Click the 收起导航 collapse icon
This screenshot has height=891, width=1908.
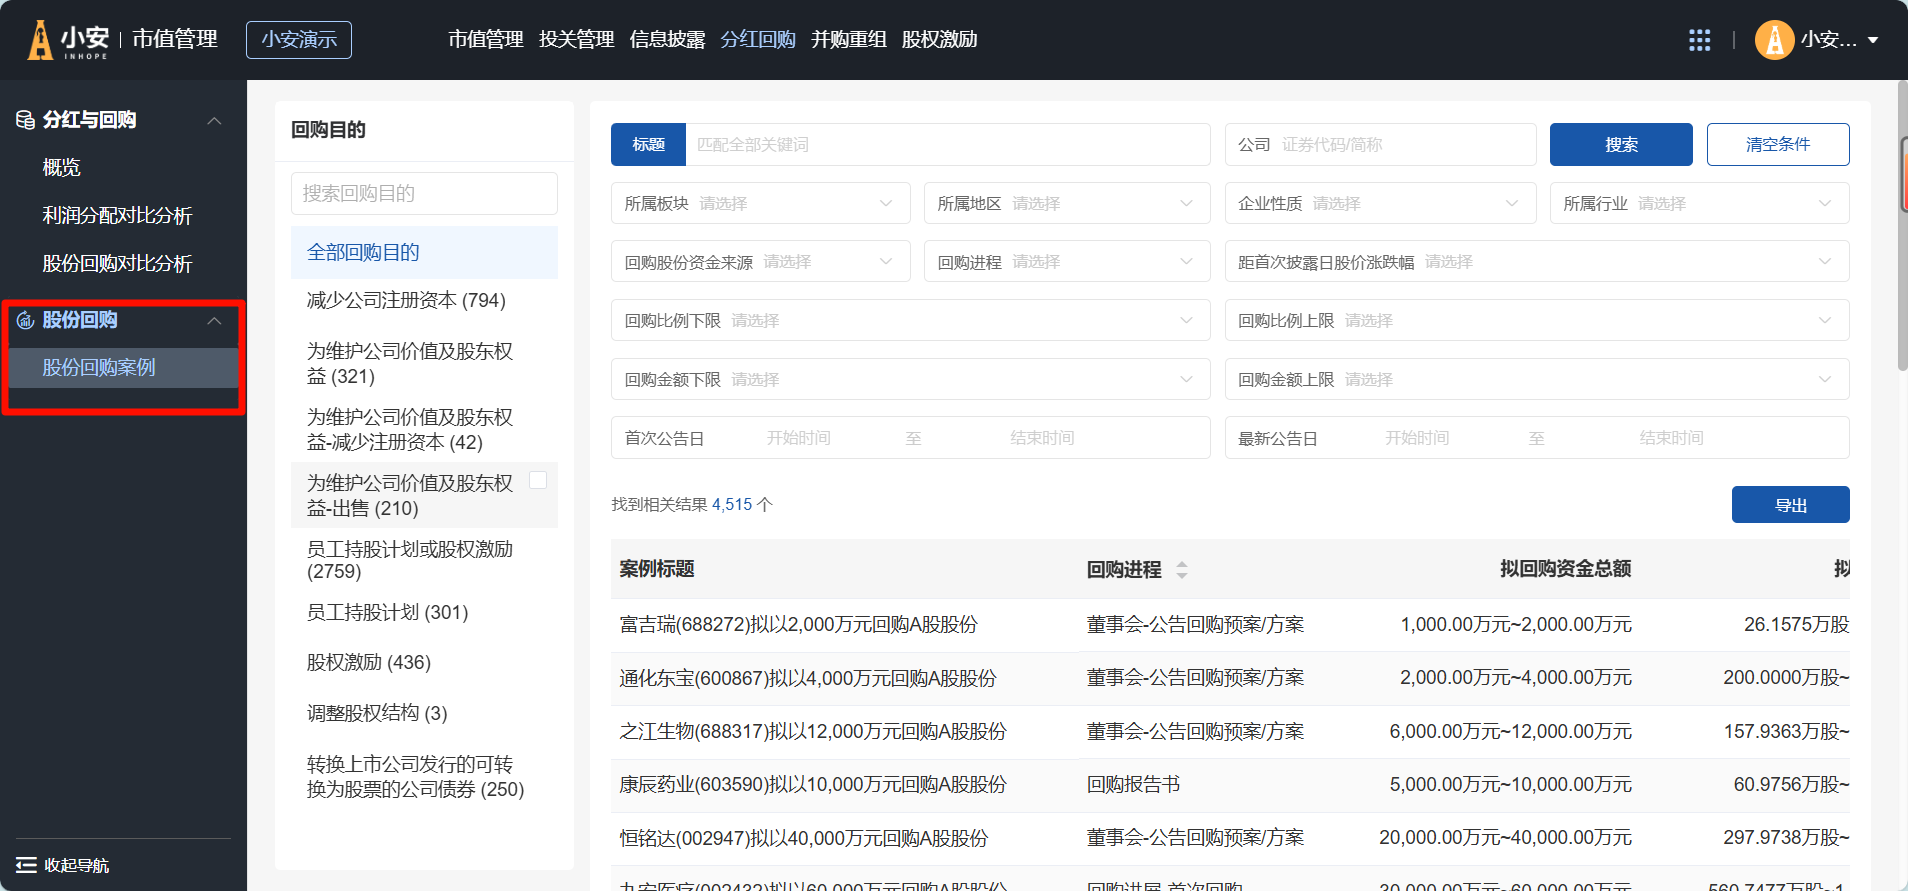(26, 865)
